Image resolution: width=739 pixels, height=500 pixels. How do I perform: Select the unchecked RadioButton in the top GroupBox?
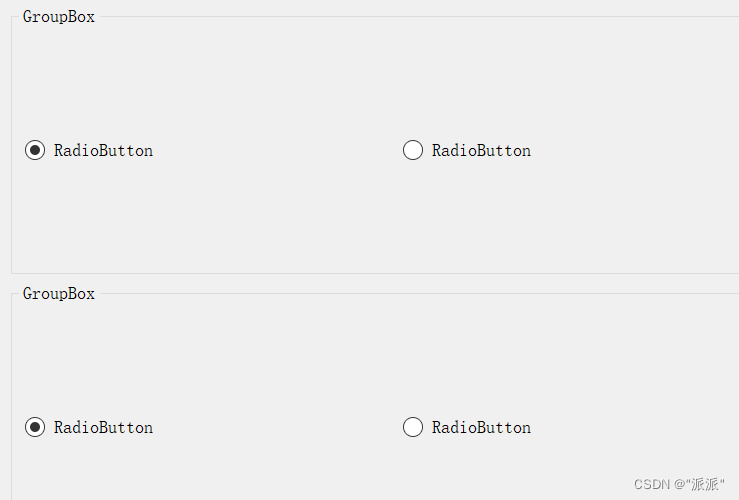413,150
